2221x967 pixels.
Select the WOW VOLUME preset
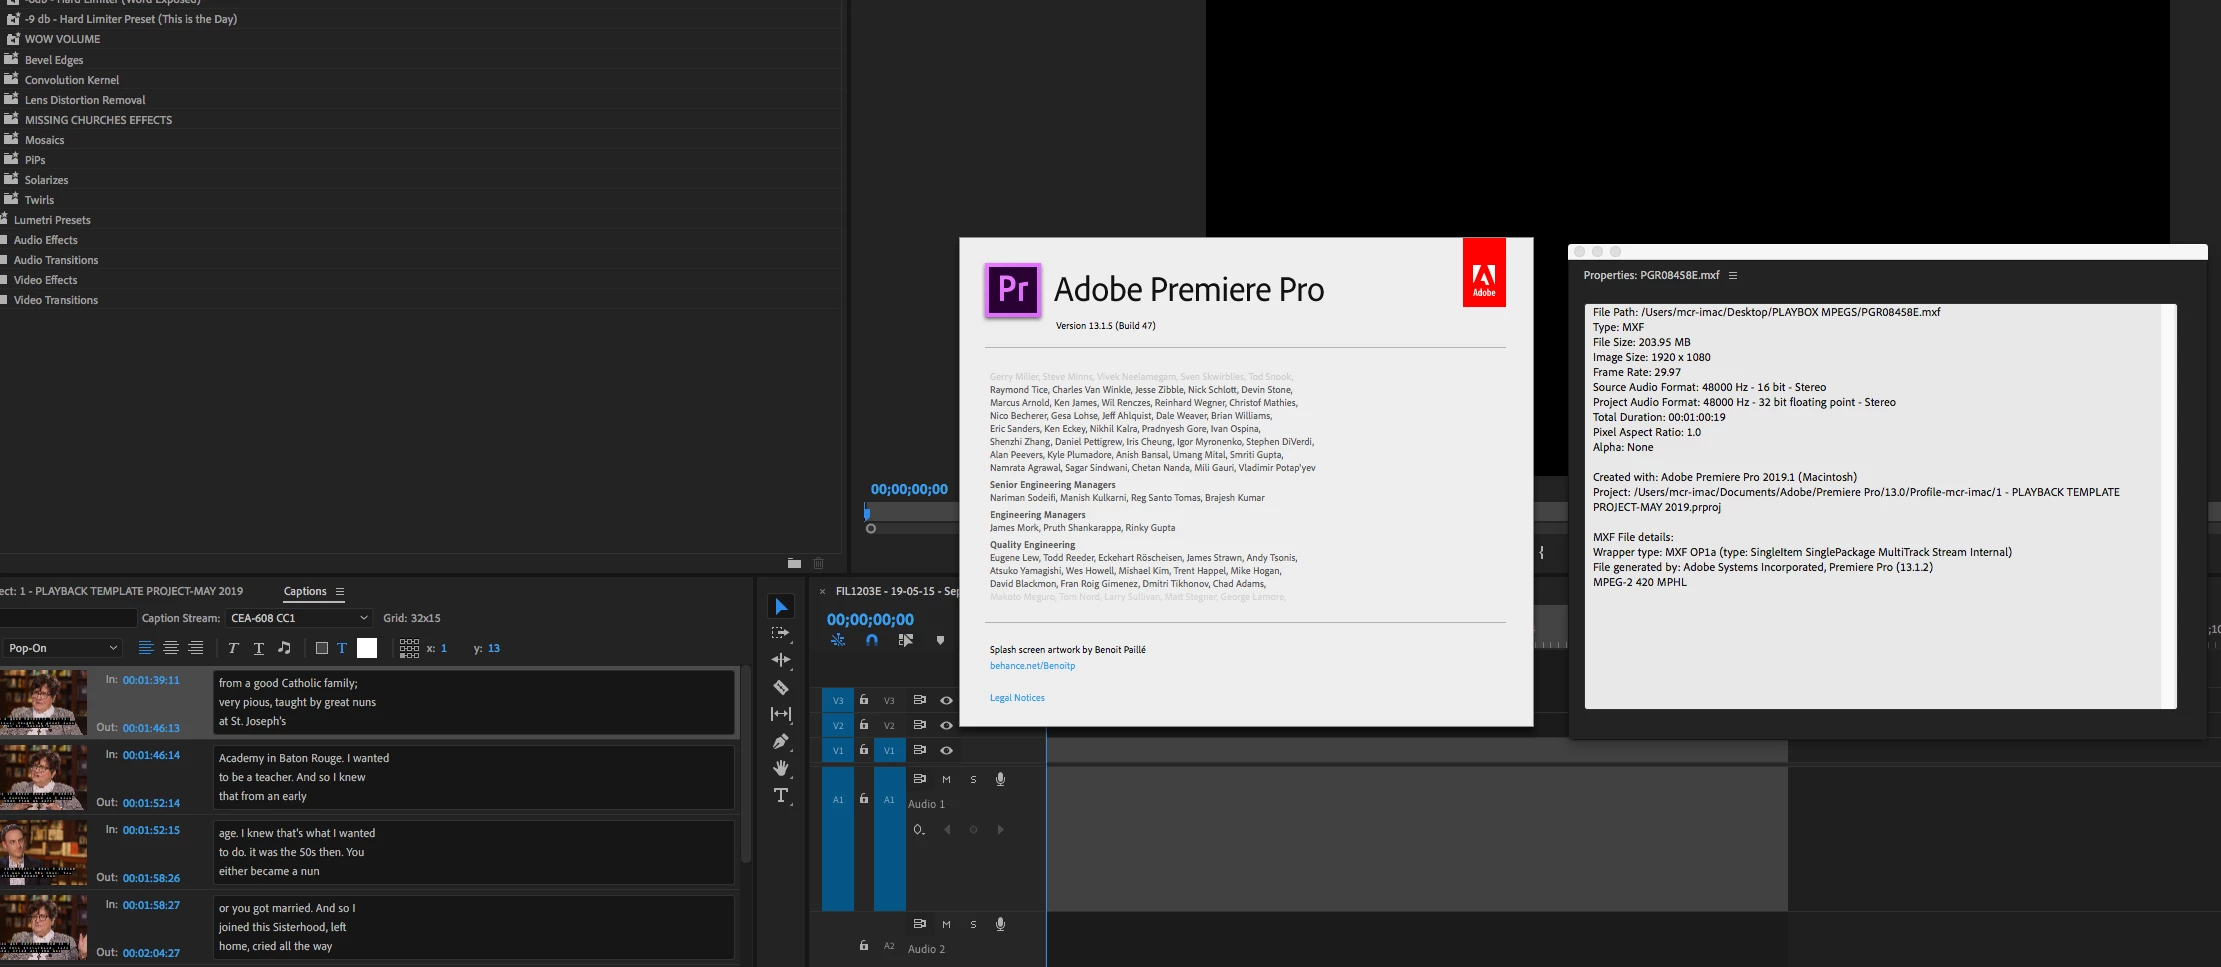click(62, 39)
